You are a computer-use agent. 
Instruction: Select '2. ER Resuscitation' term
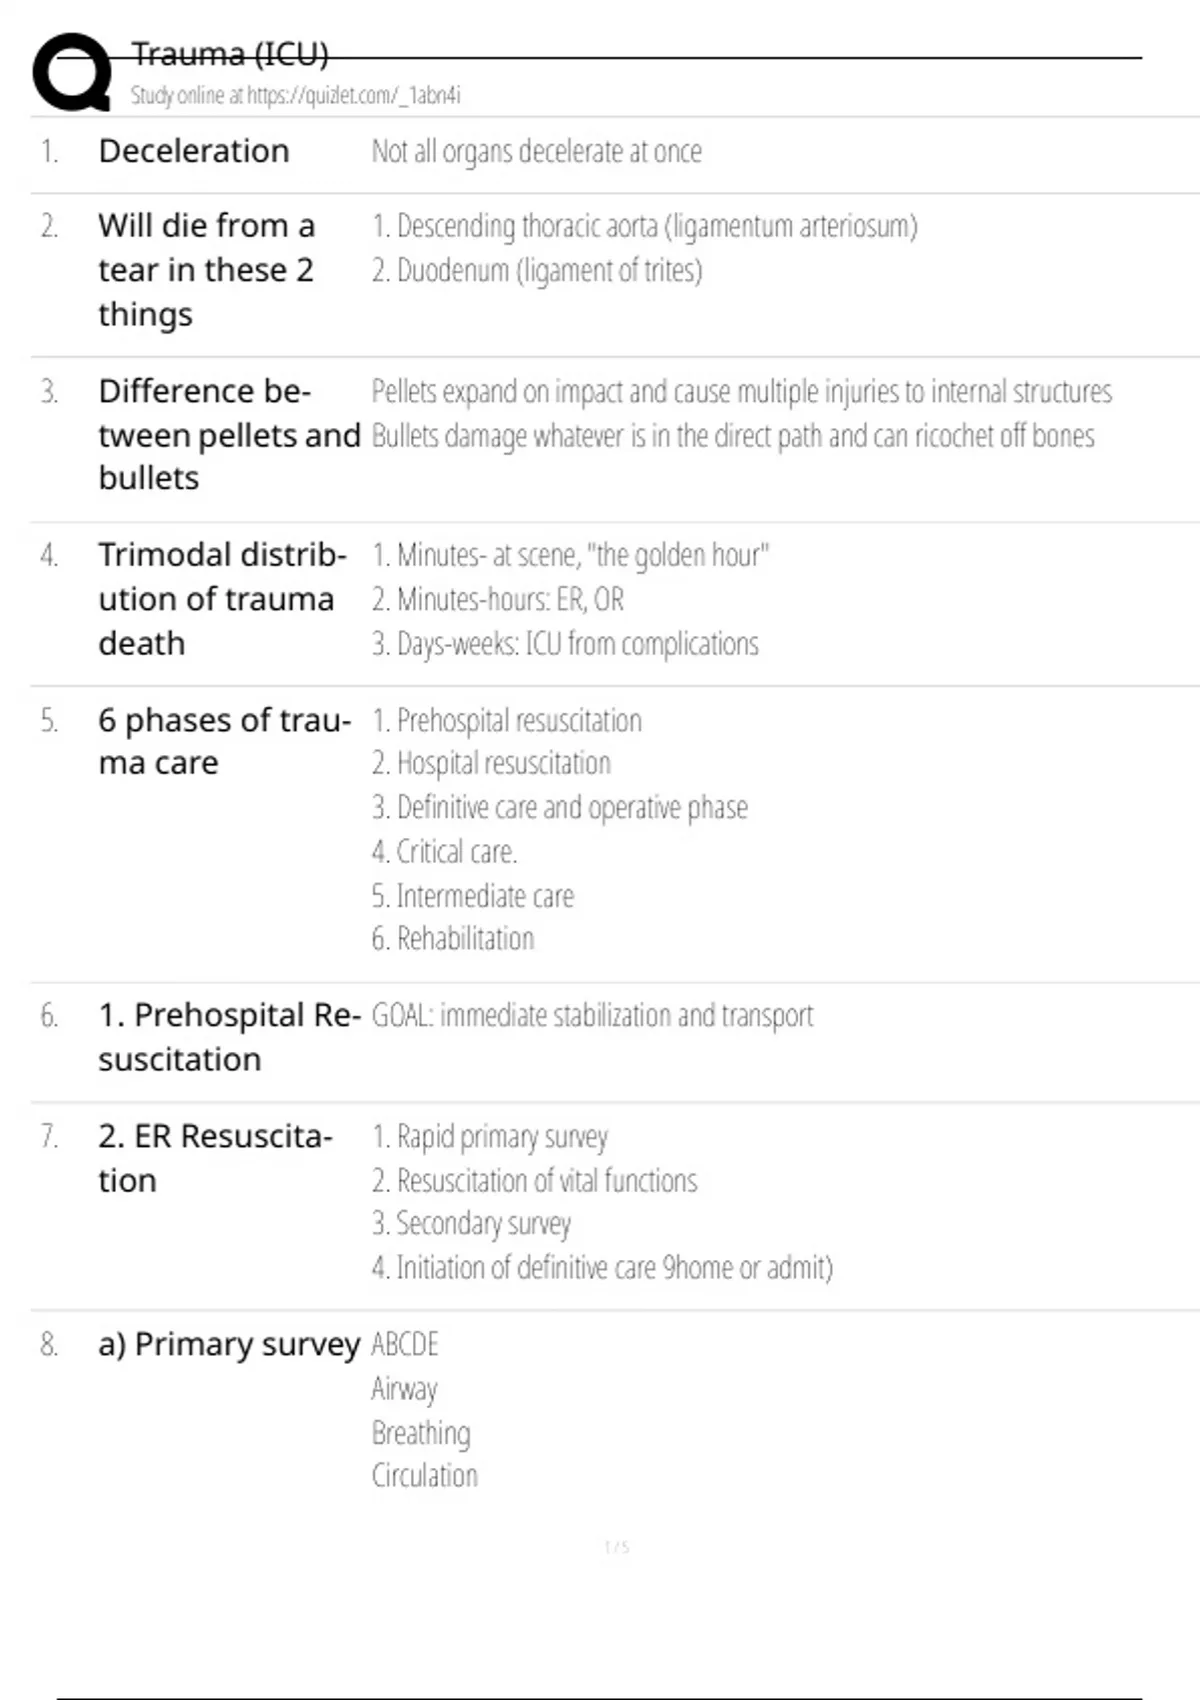coord(214,1158)
